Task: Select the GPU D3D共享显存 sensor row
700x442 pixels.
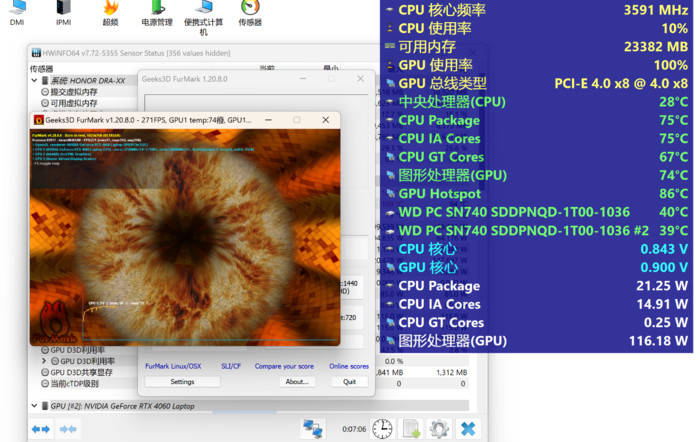Action: [77, 372]
